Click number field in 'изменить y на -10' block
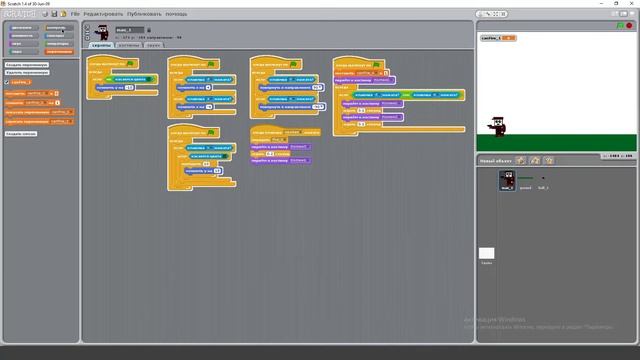 129,88
